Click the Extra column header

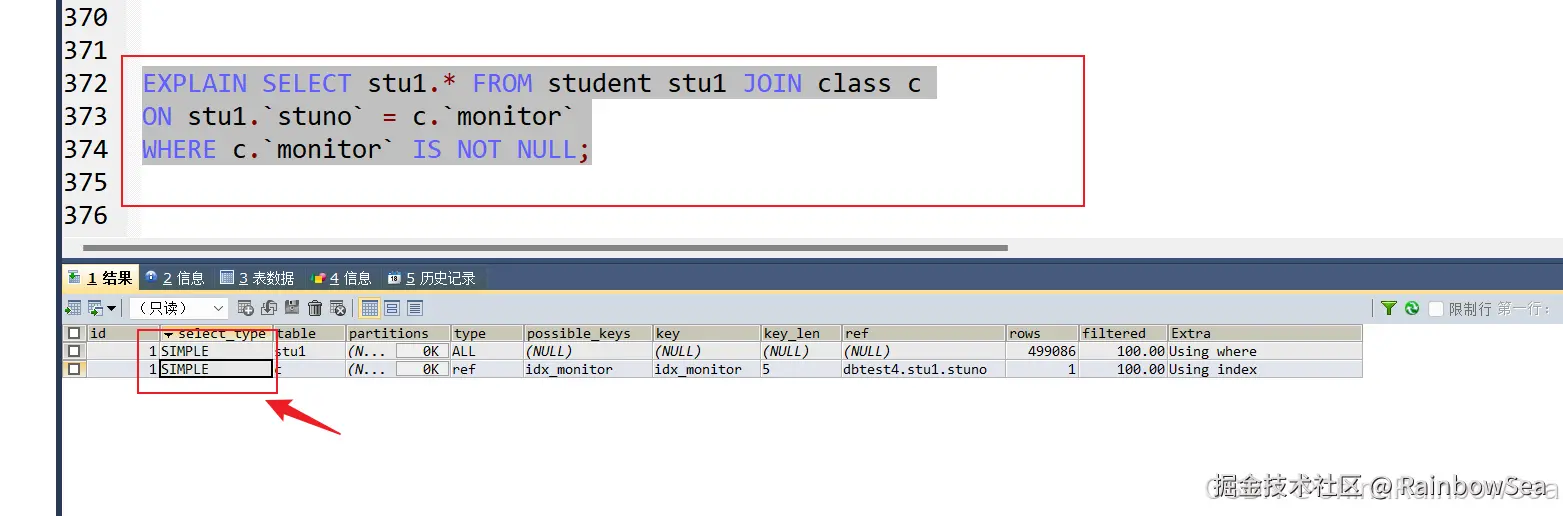tap(1265, 333)
